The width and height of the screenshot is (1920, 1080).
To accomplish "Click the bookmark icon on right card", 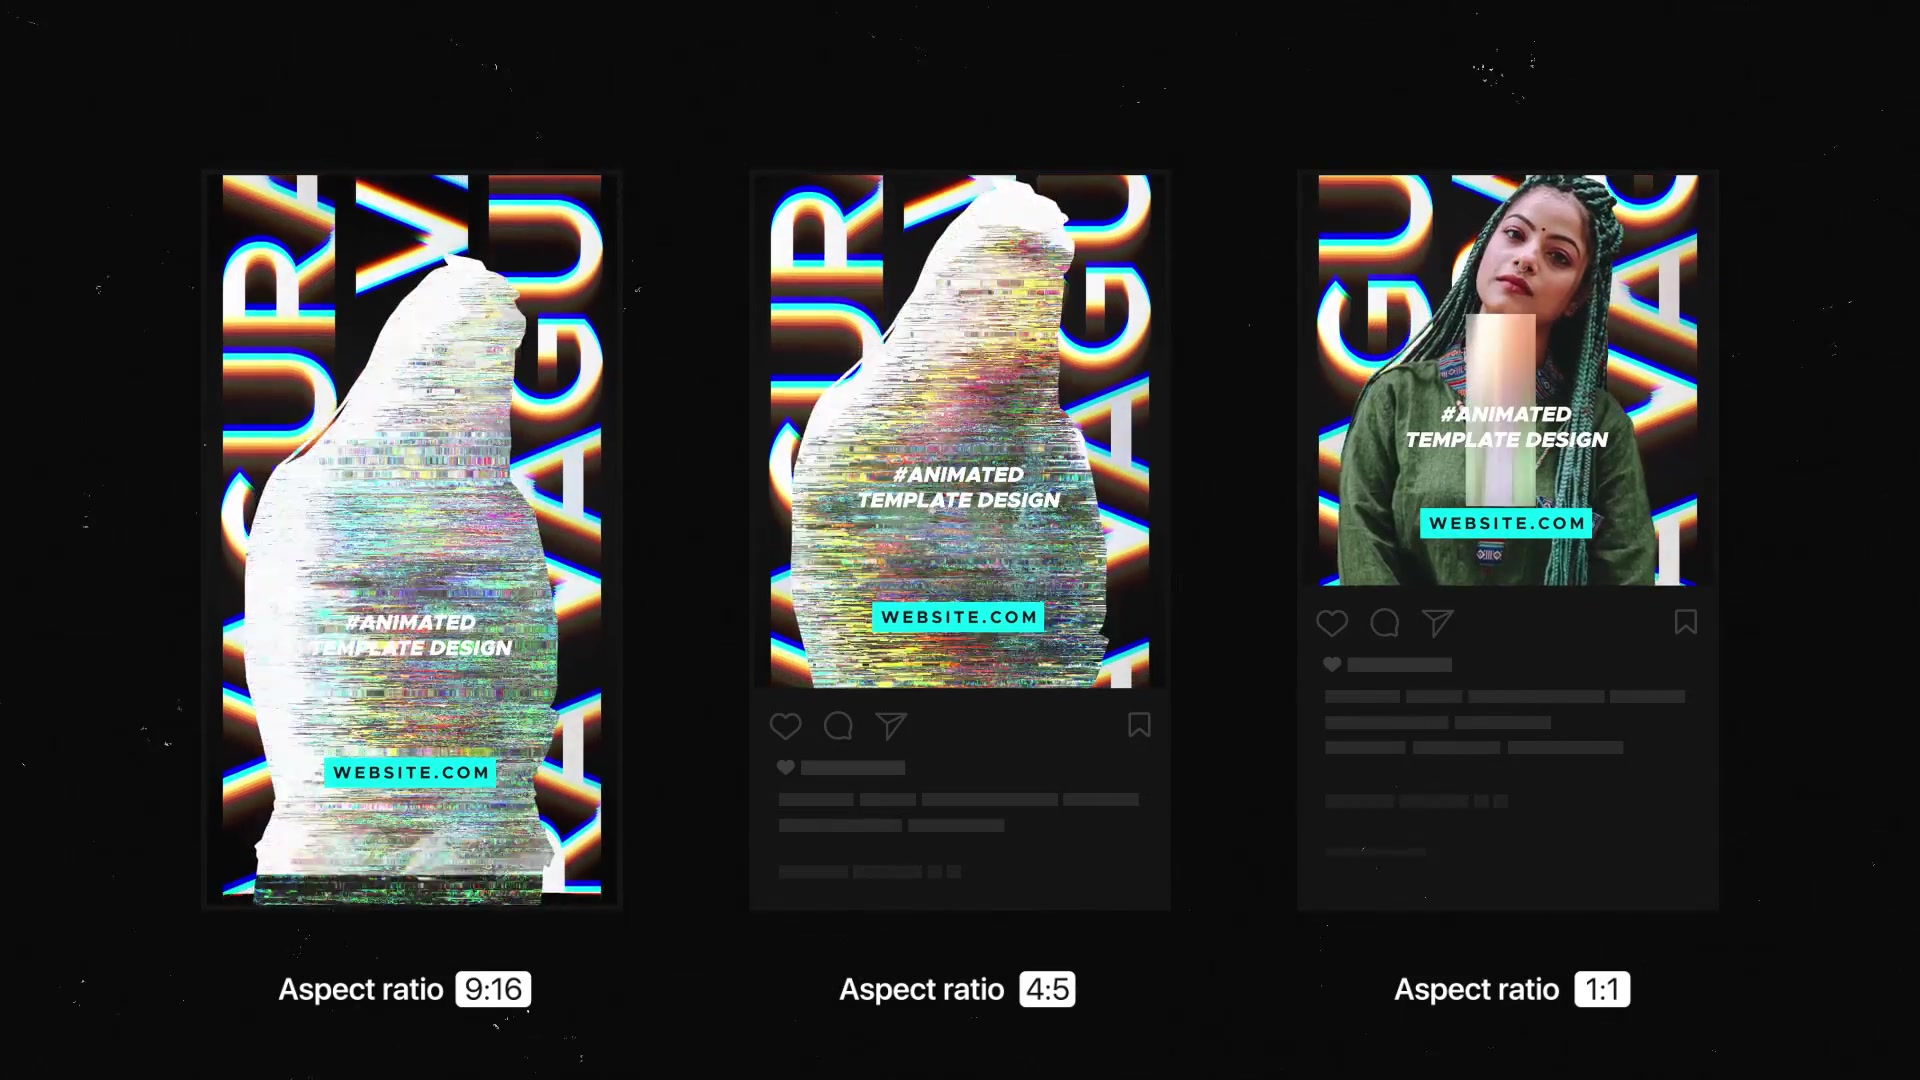I will pyautogui.click(x=1687, y=622).
